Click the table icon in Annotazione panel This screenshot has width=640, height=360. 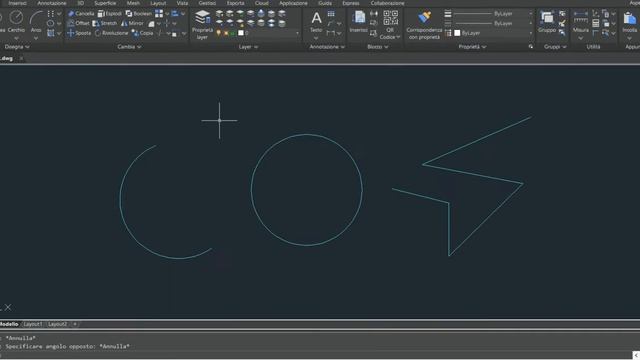(x=331, y=14)
